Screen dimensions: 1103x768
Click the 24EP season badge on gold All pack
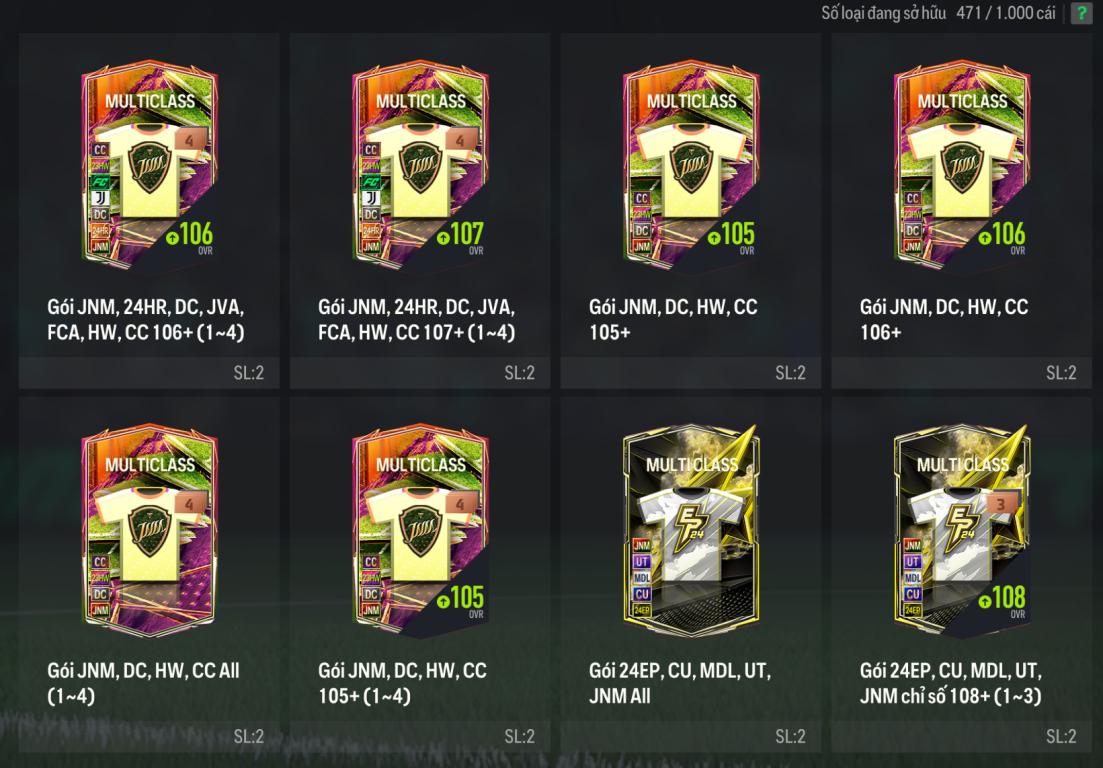[x=642, y=610]
